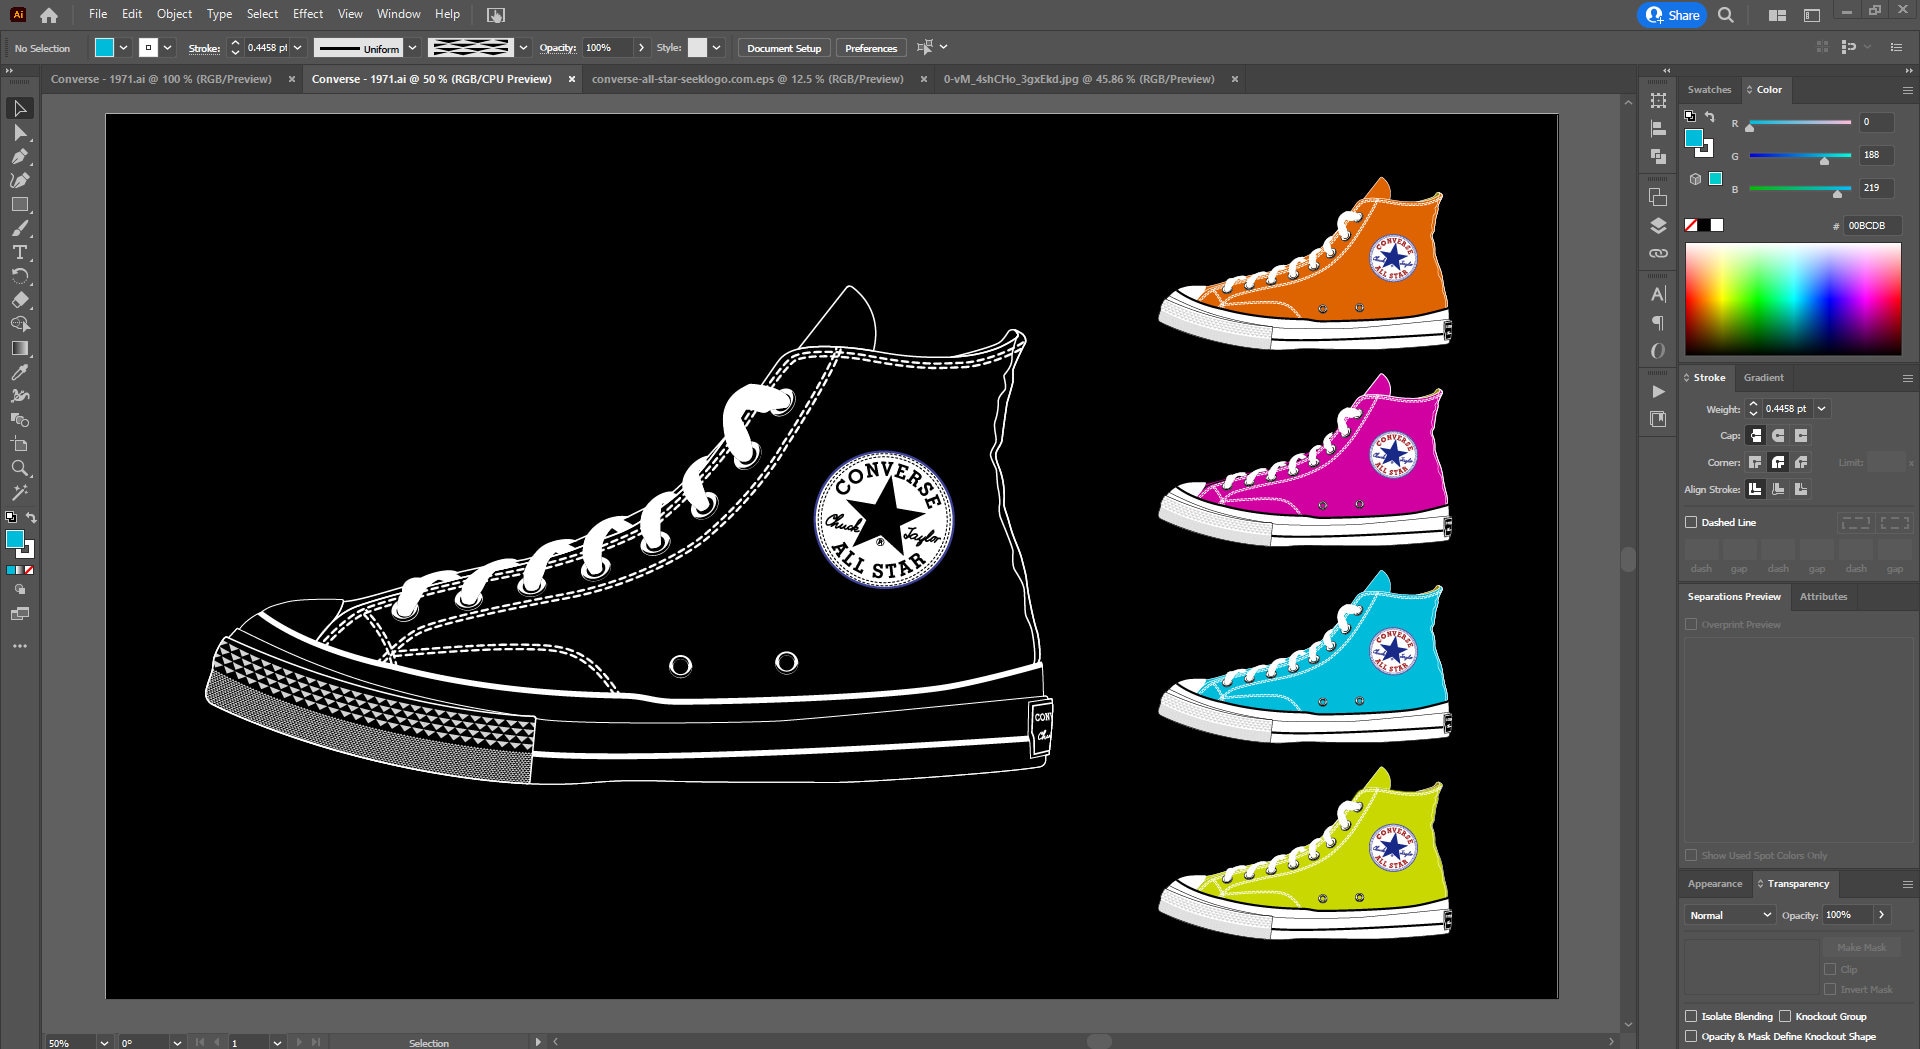Click the Document Setup button
Viewport: 1920px width, 1049px height.
[784, 48]
